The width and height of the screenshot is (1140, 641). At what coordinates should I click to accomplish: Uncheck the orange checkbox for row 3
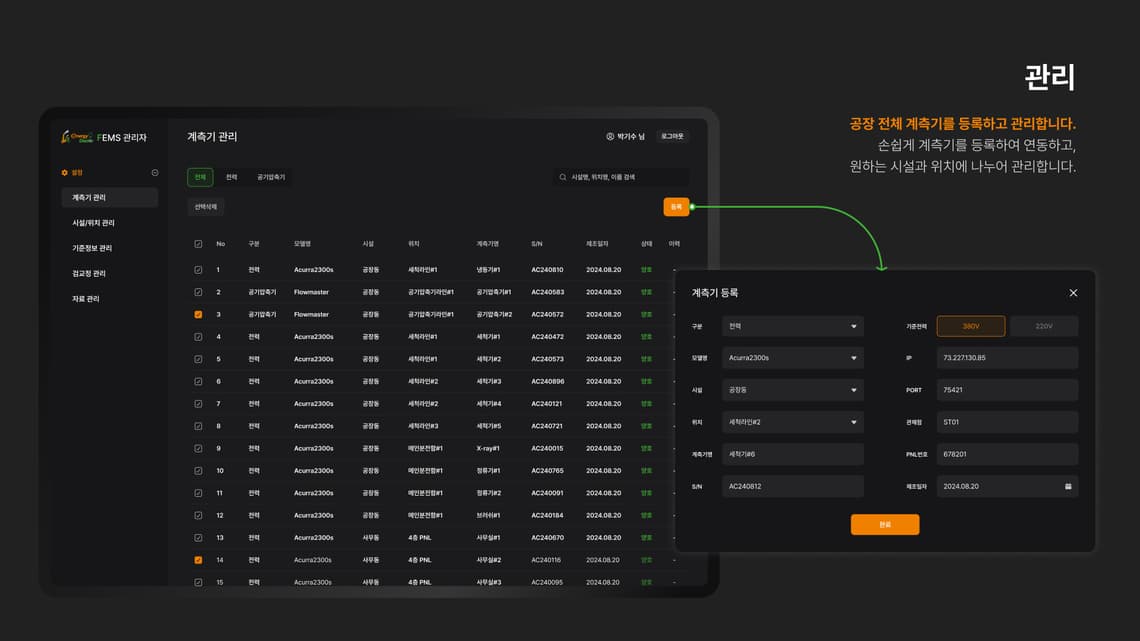click(198, 315)
